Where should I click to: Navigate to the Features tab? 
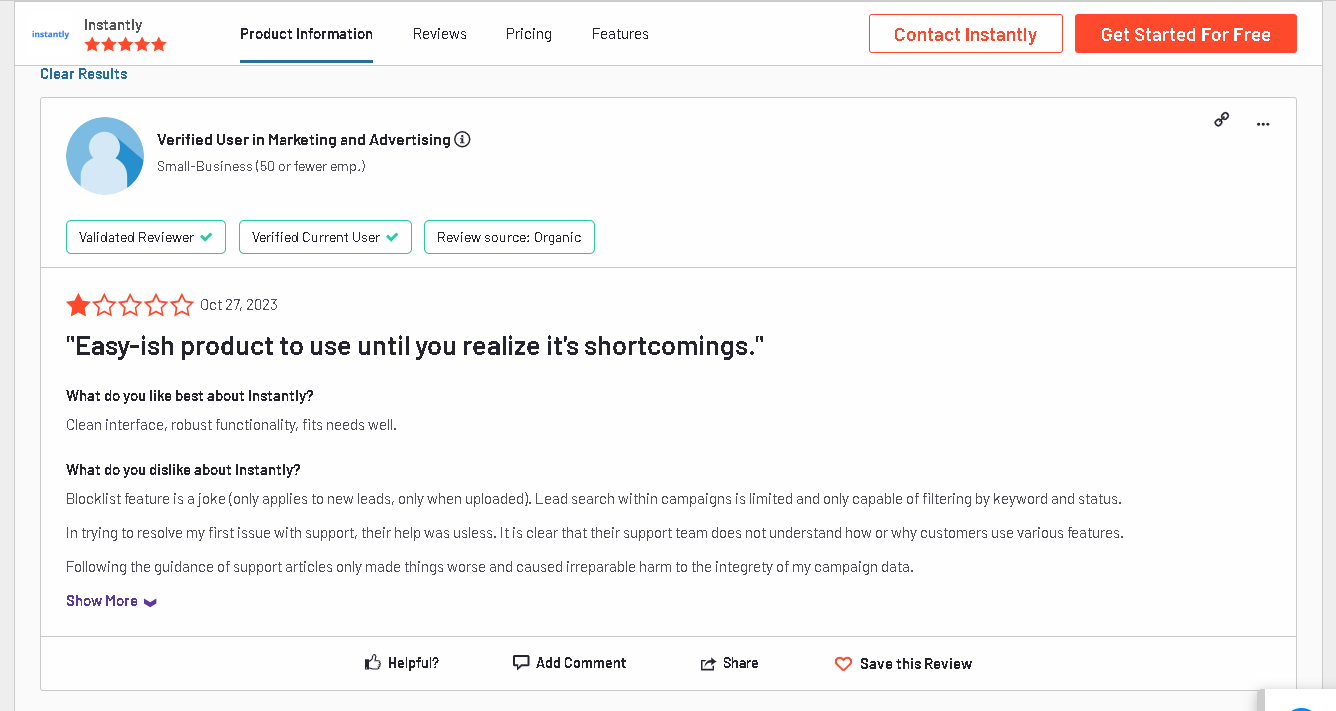[620, 33]
